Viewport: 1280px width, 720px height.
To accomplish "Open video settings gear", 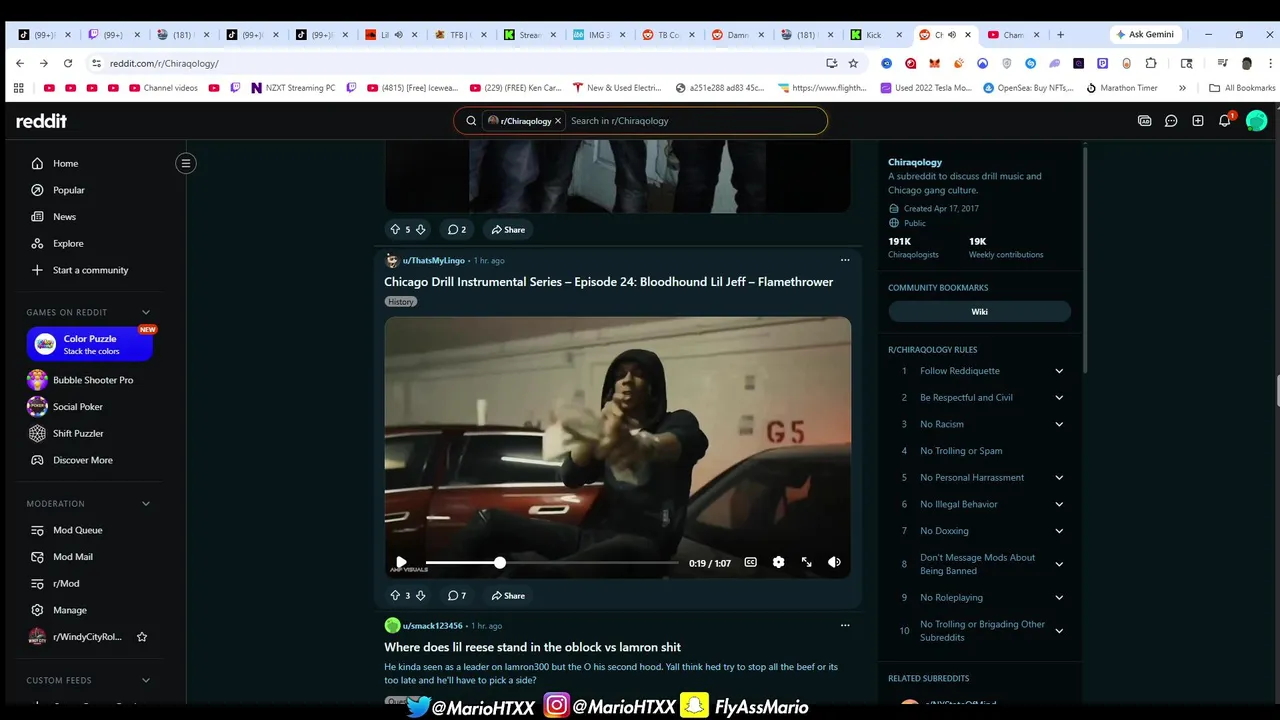I will (x=778, y=562).
